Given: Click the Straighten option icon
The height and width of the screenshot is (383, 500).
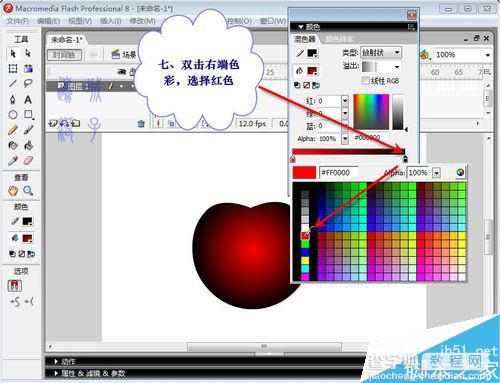Looking at the screenshot, I should pyautogui.click(x=30, y=302).
